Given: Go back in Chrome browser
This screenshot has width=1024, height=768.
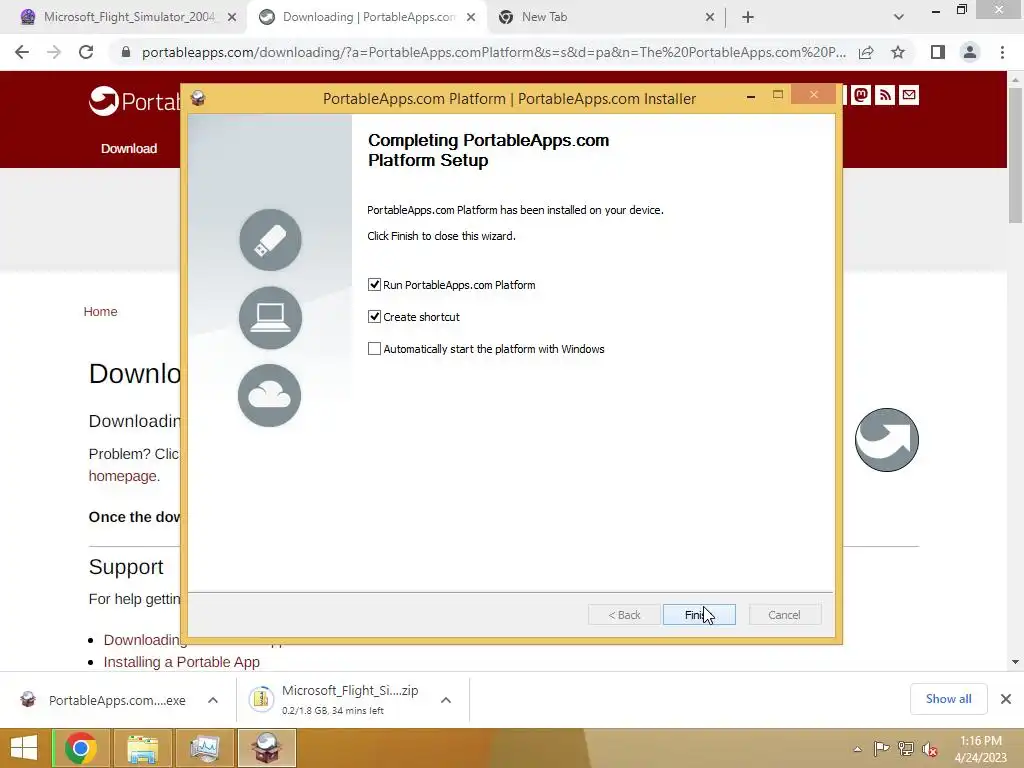Looking at the screenshot, I should [22, 52].
